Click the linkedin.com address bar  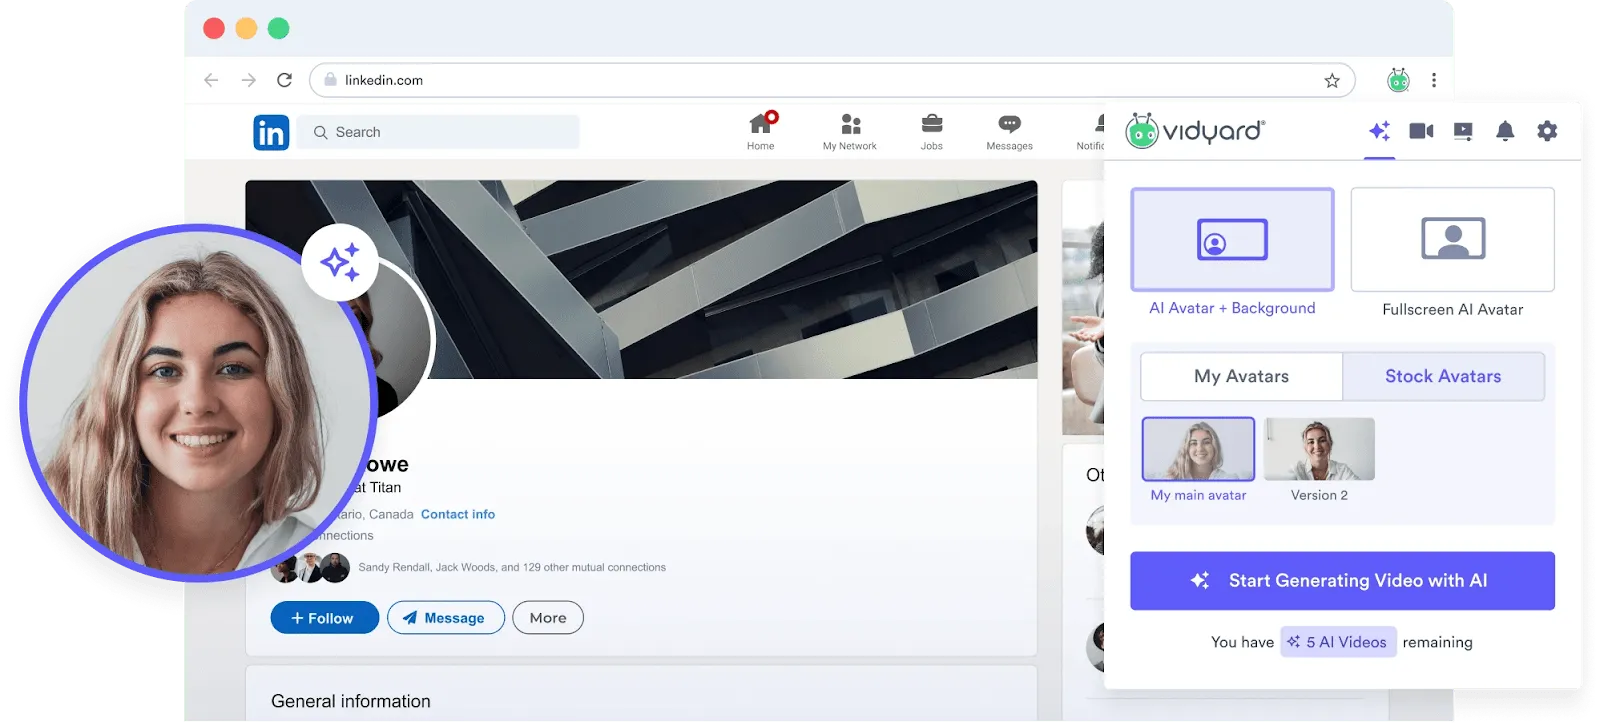pos(832,81)
